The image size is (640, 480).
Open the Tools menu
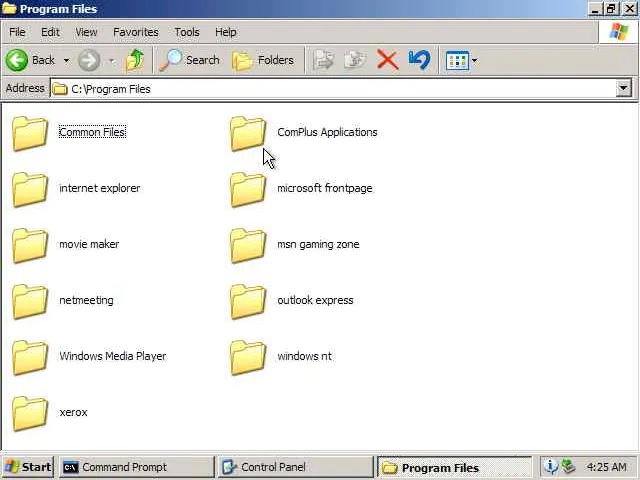click(x=187, y=32)
